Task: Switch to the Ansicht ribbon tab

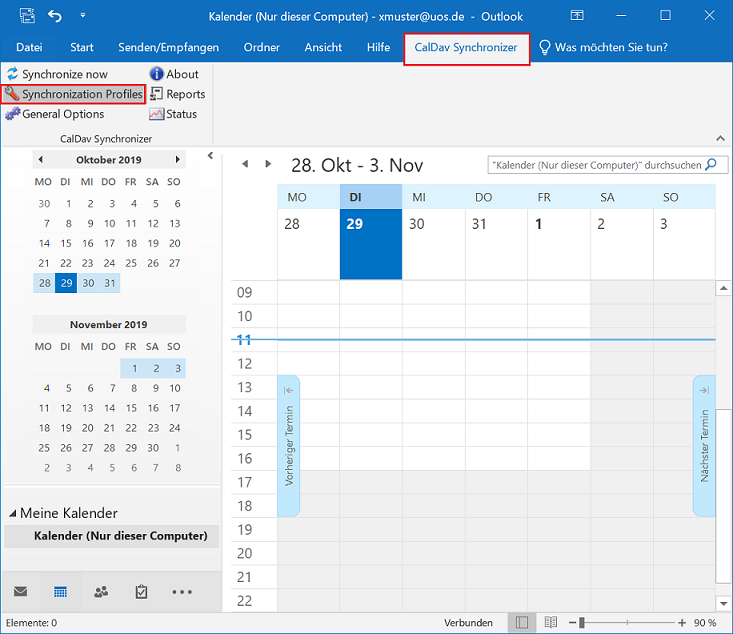Action: point(323,47)
